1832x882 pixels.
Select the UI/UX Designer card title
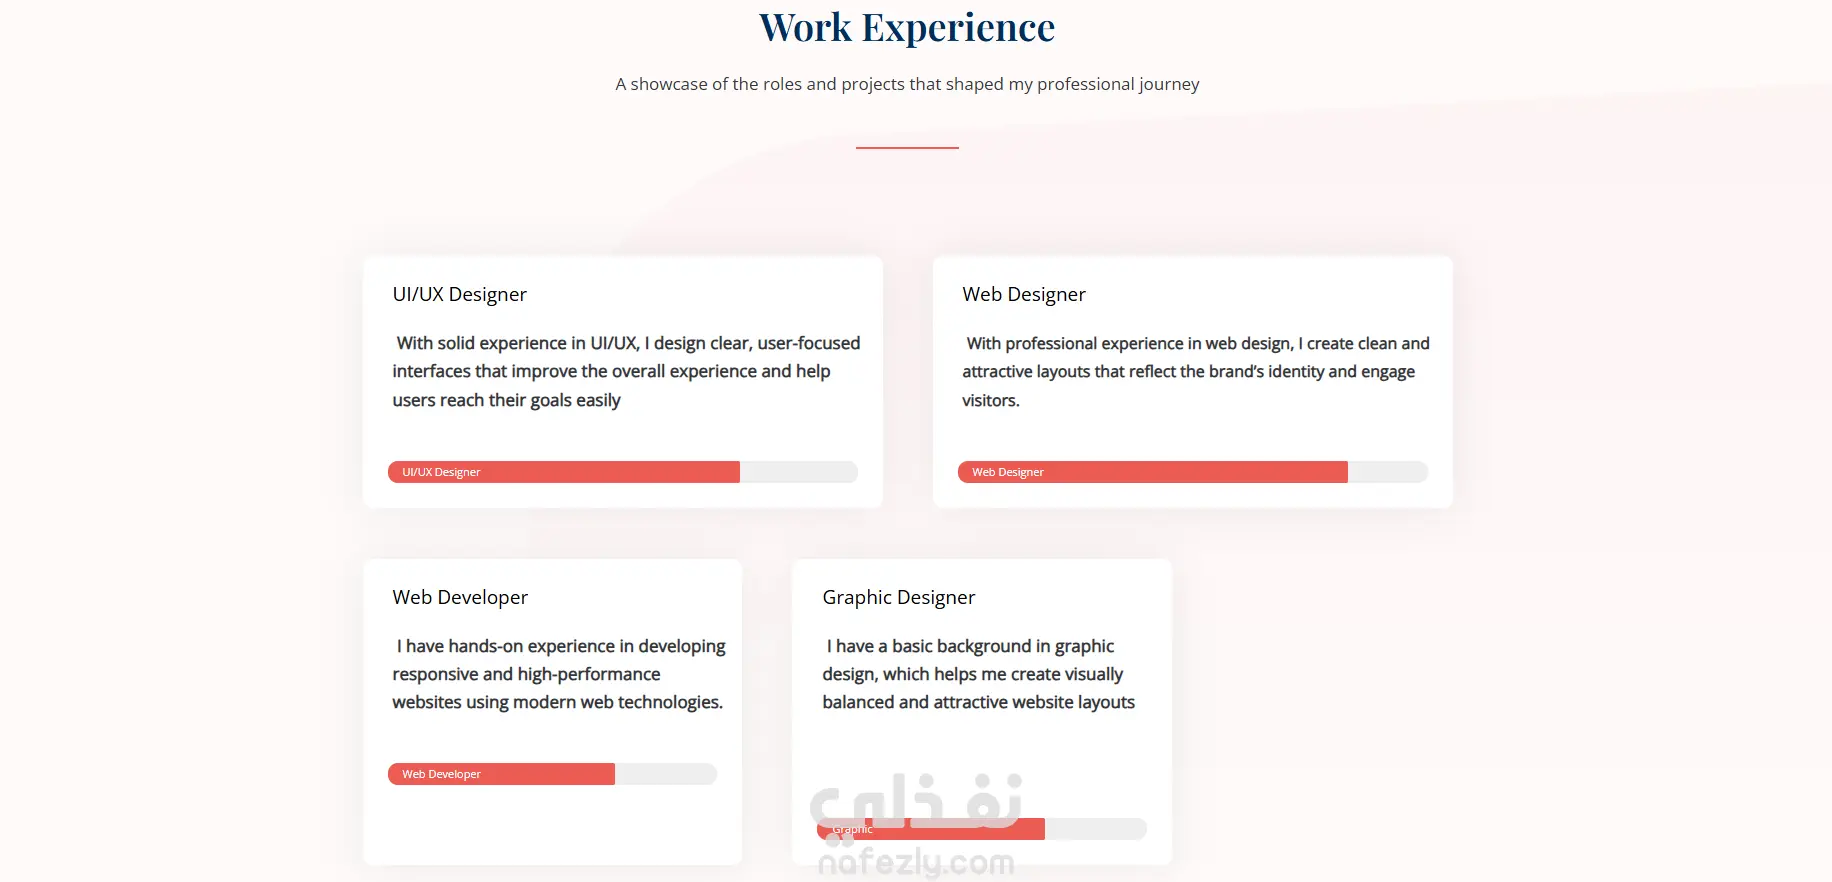[459, 294]
